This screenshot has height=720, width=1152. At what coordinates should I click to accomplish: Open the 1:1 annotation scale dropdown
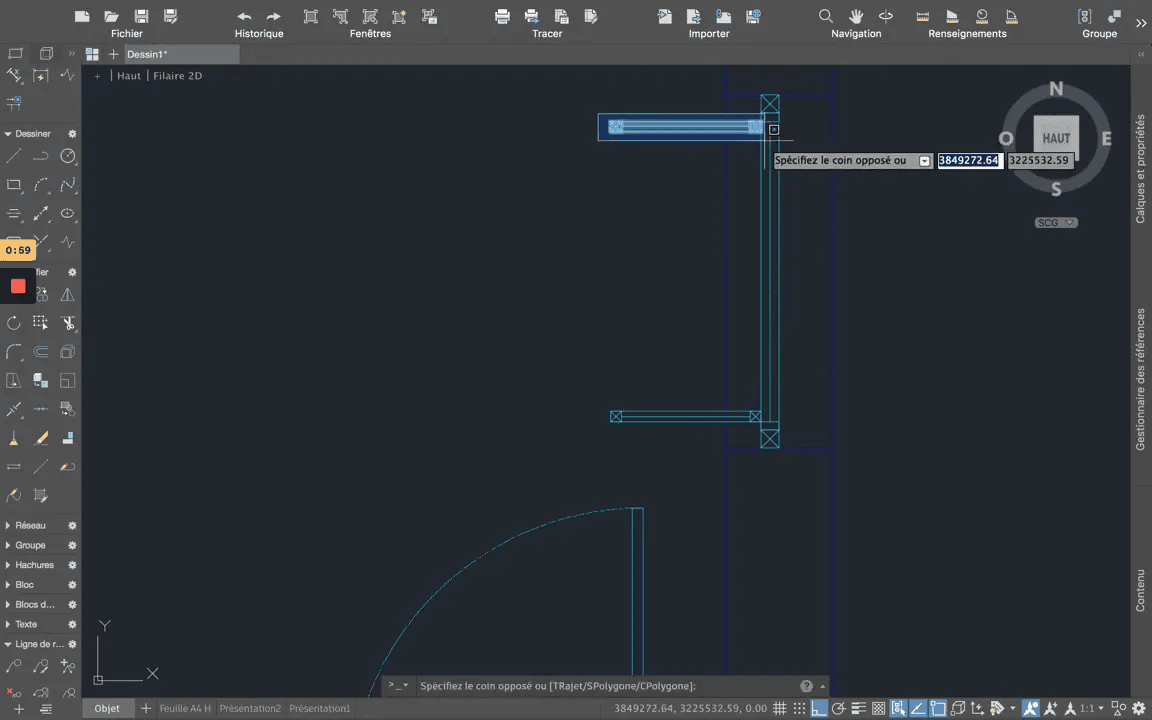(x=1091, y=708)
